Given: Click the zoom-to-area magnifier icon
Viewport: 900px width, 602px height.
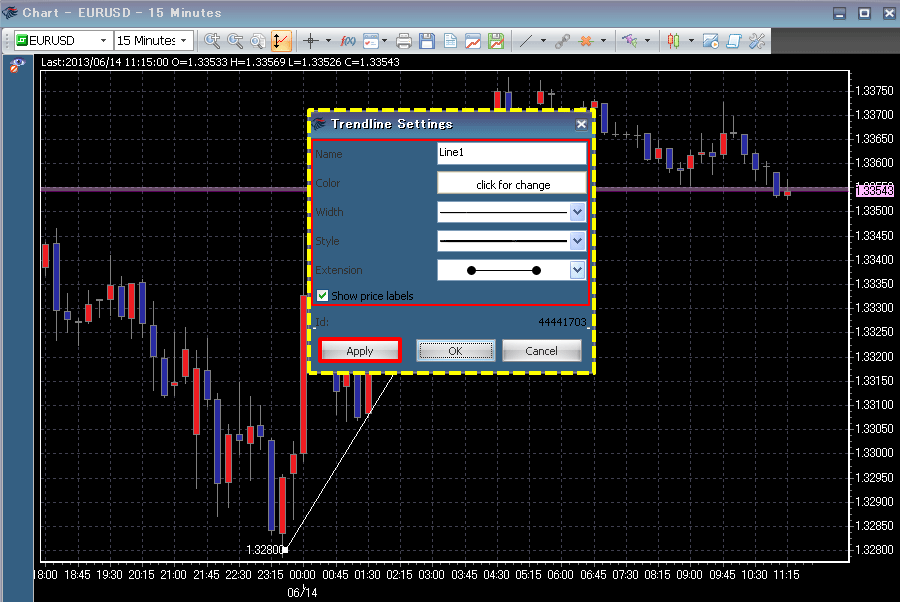Looking at the screenshot, I should click(258, 41).
